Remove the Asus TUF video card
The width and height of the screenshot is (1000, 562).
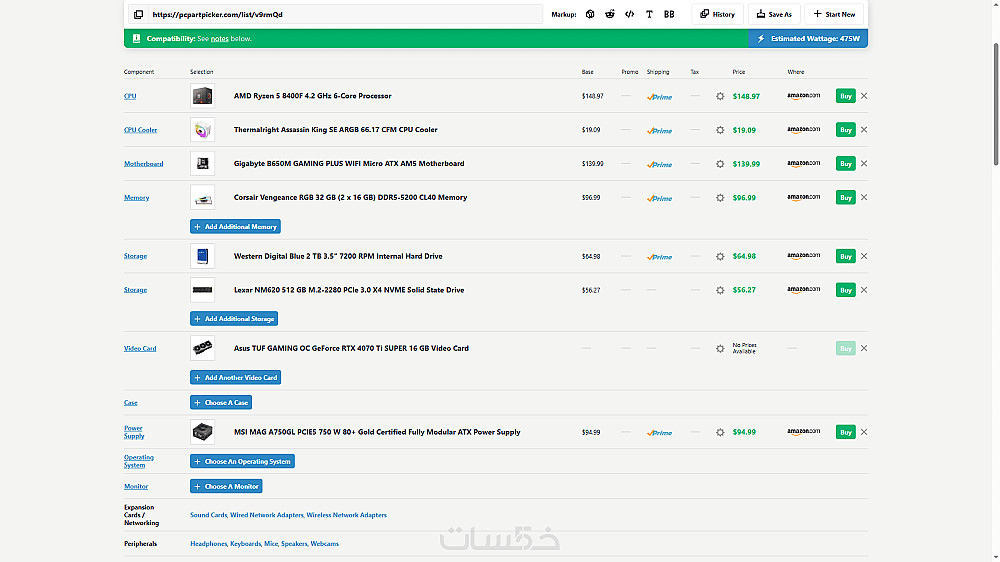pos(864,348)
